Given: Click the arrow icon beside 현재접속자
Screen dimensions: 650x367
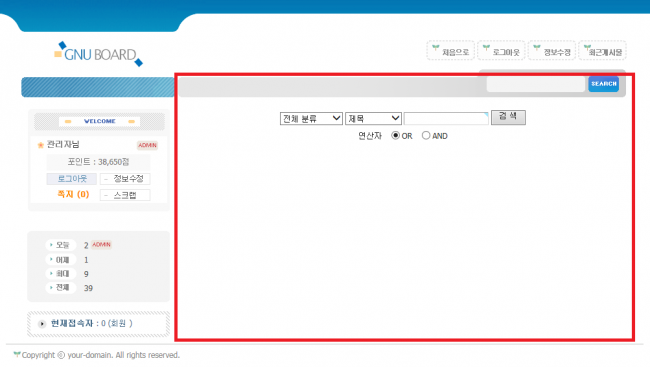Looking at the screenshot, I should tap(41, 324).
